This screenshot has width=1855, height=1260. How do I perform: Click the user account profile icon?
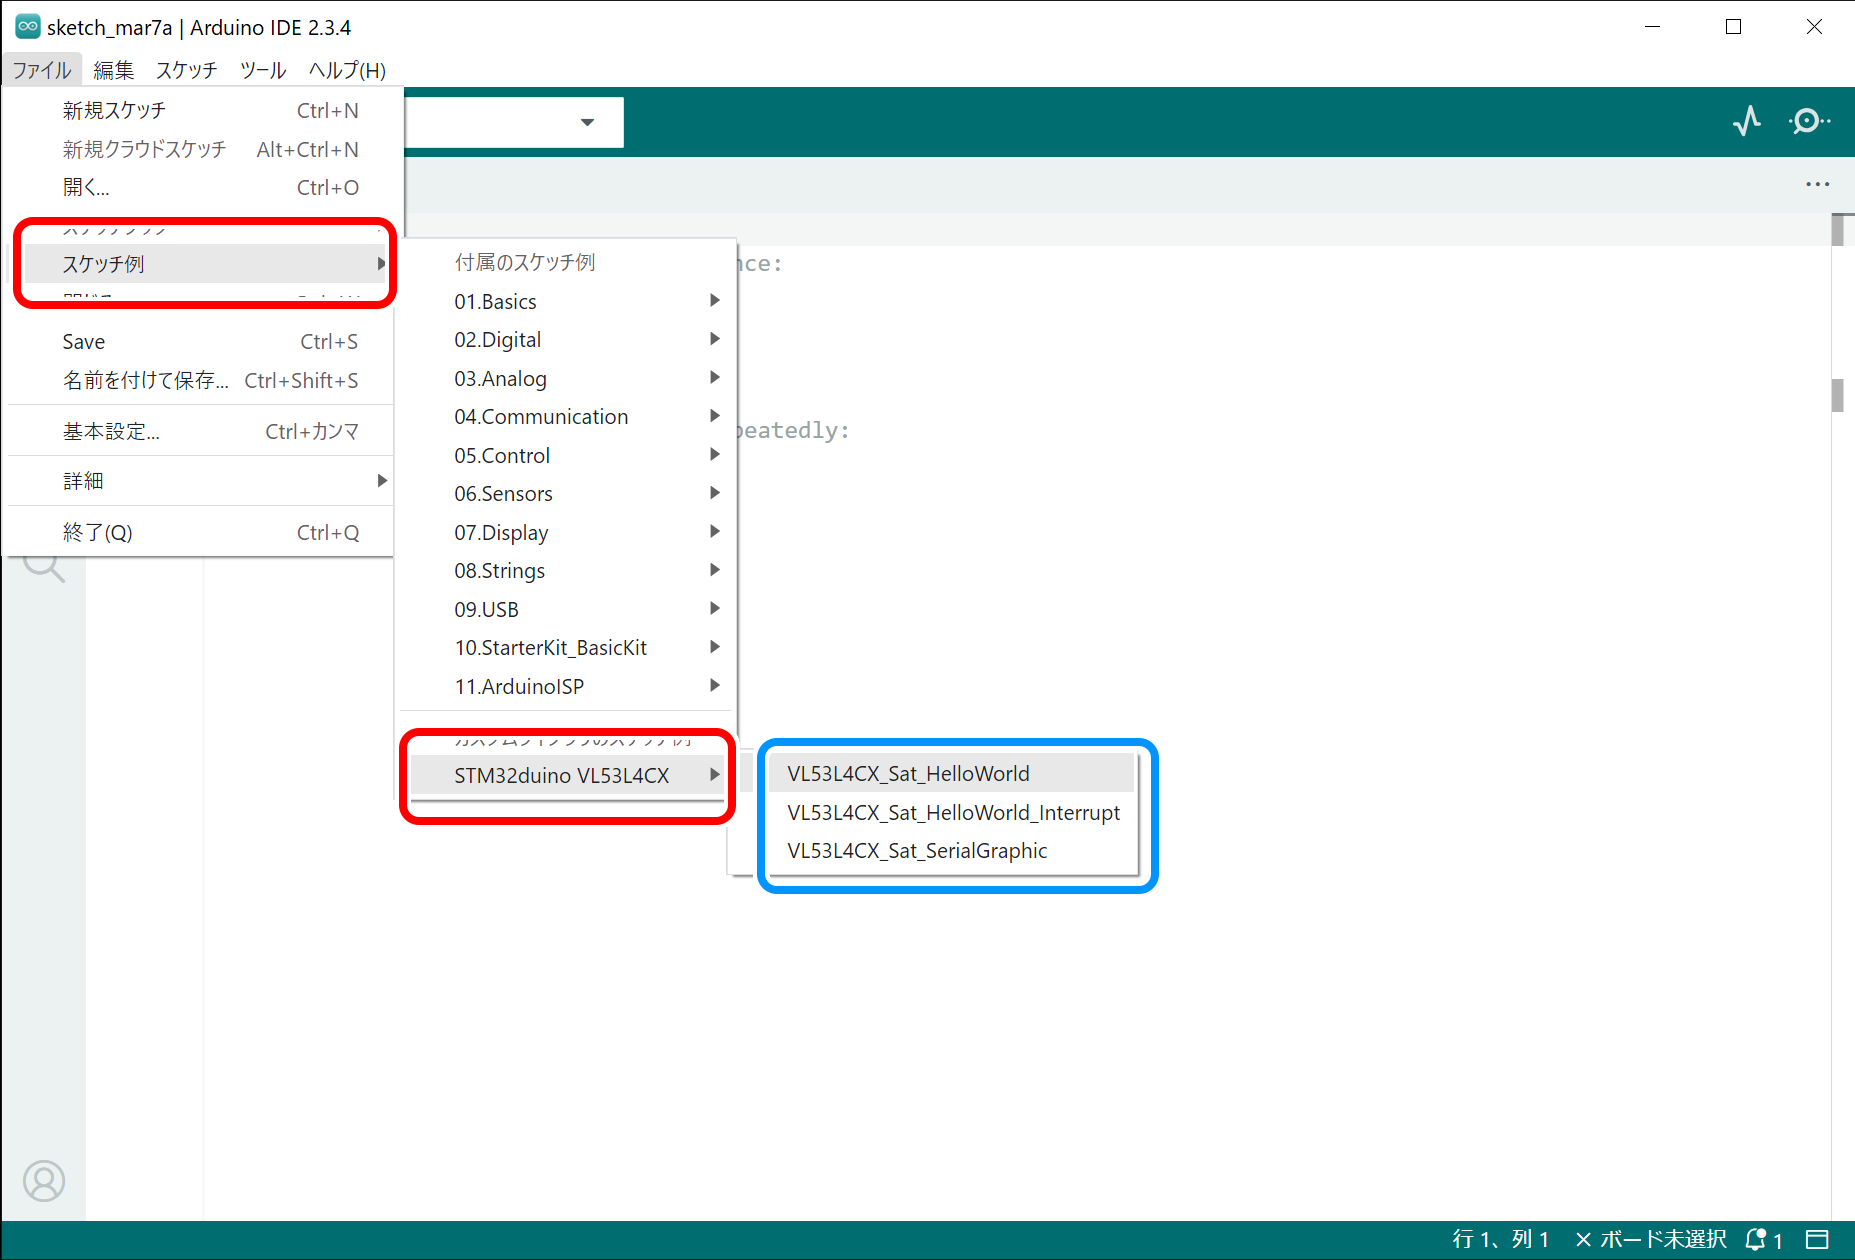coord(44,1181)
